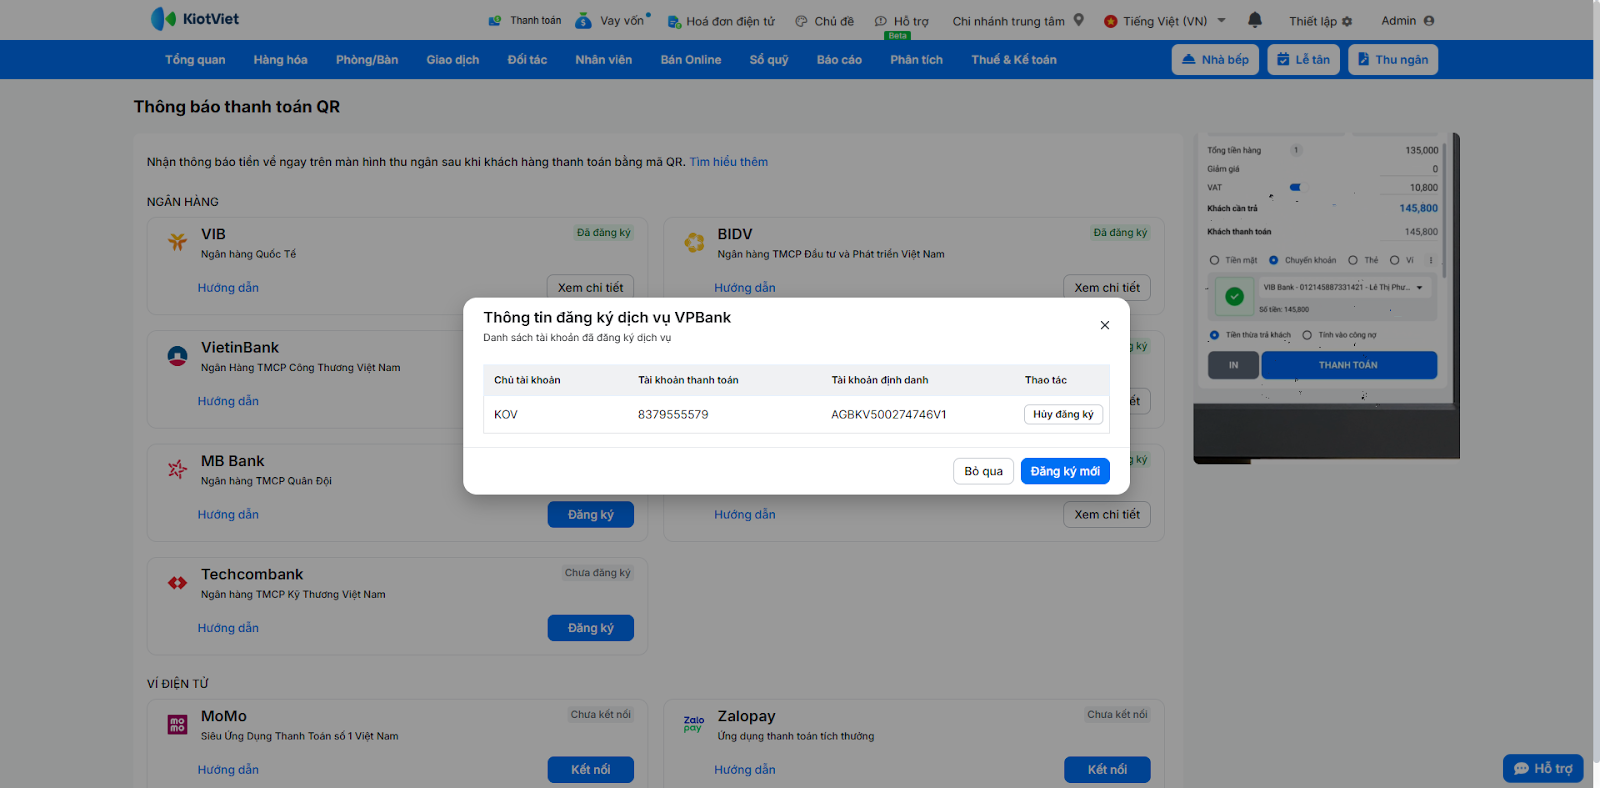Follow the Tìm hiểu thêm link
This screenshot has width=1600, height=788.
coord(729,162)
